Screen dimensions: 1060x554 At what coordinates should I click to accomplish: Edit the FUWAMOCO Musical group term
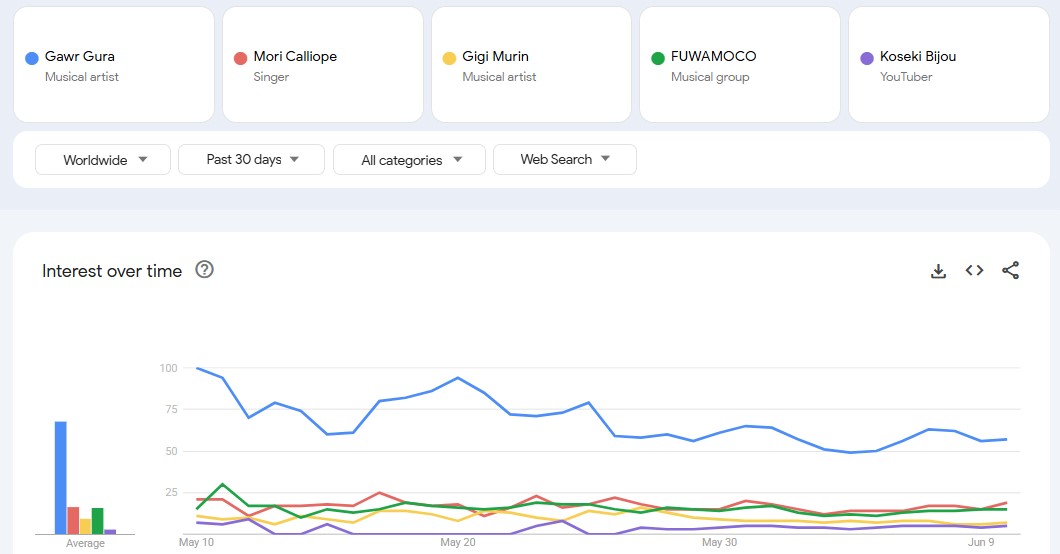click(x=739, y=65)
